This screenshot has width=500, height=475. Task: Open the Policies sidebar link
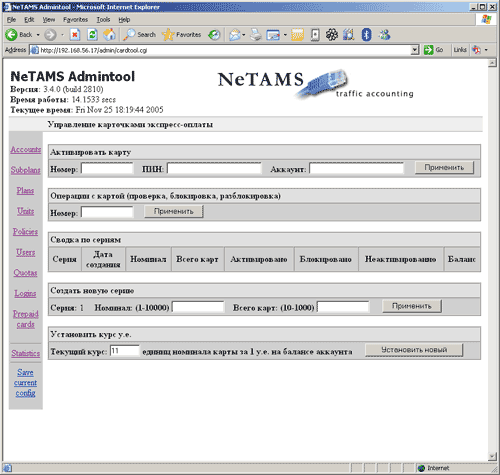(x=25, y=232)
